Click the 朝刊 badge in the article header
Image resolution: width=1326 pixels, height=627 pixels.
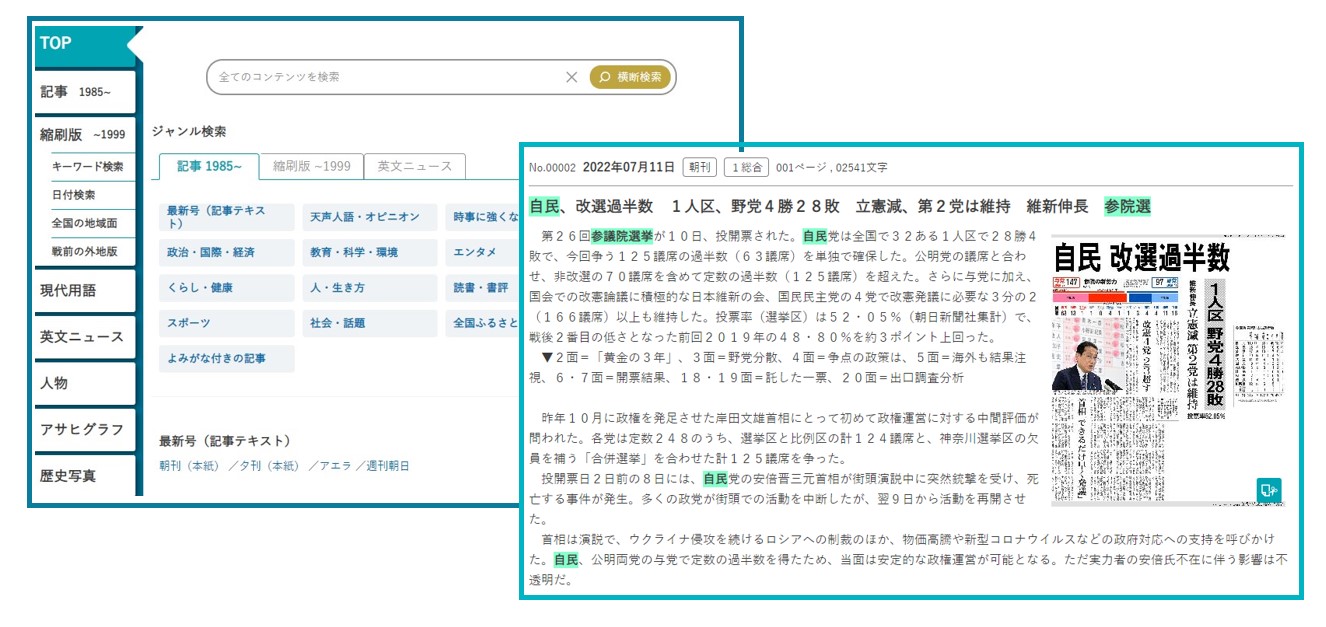(700, 167)
